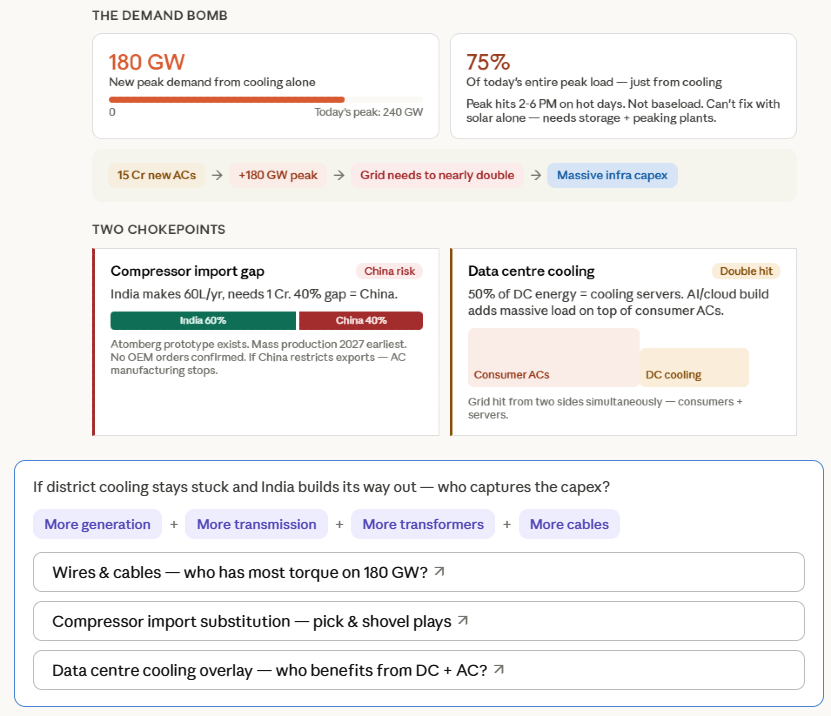This screenshot has height=716, width=831.
Task: Click arrow icon next to Wires & cables question
Action: 439,571
